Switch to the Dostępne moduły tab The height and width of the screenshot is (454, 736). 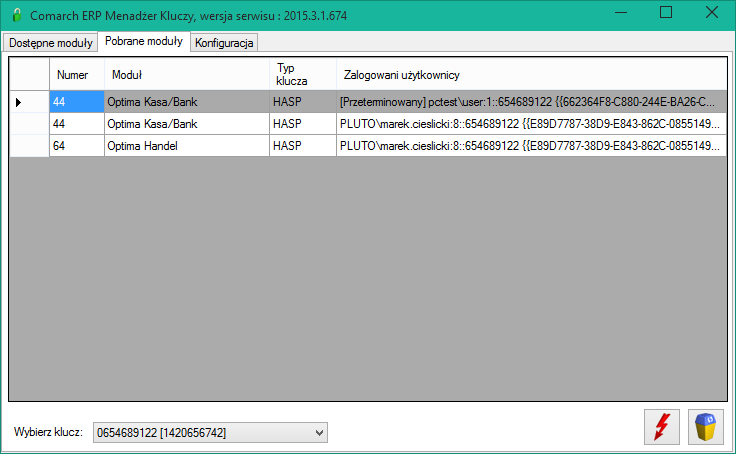50,43
